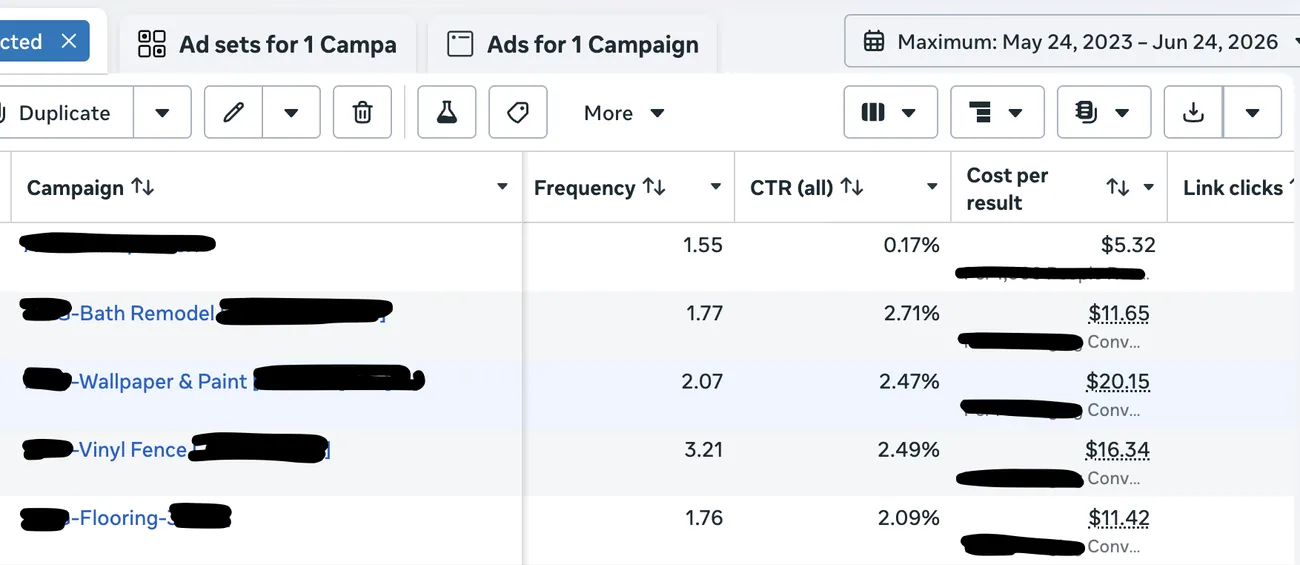Expand the arrow next to edit pencil
The image size is (1300, 565).
(x=291, y=112)
